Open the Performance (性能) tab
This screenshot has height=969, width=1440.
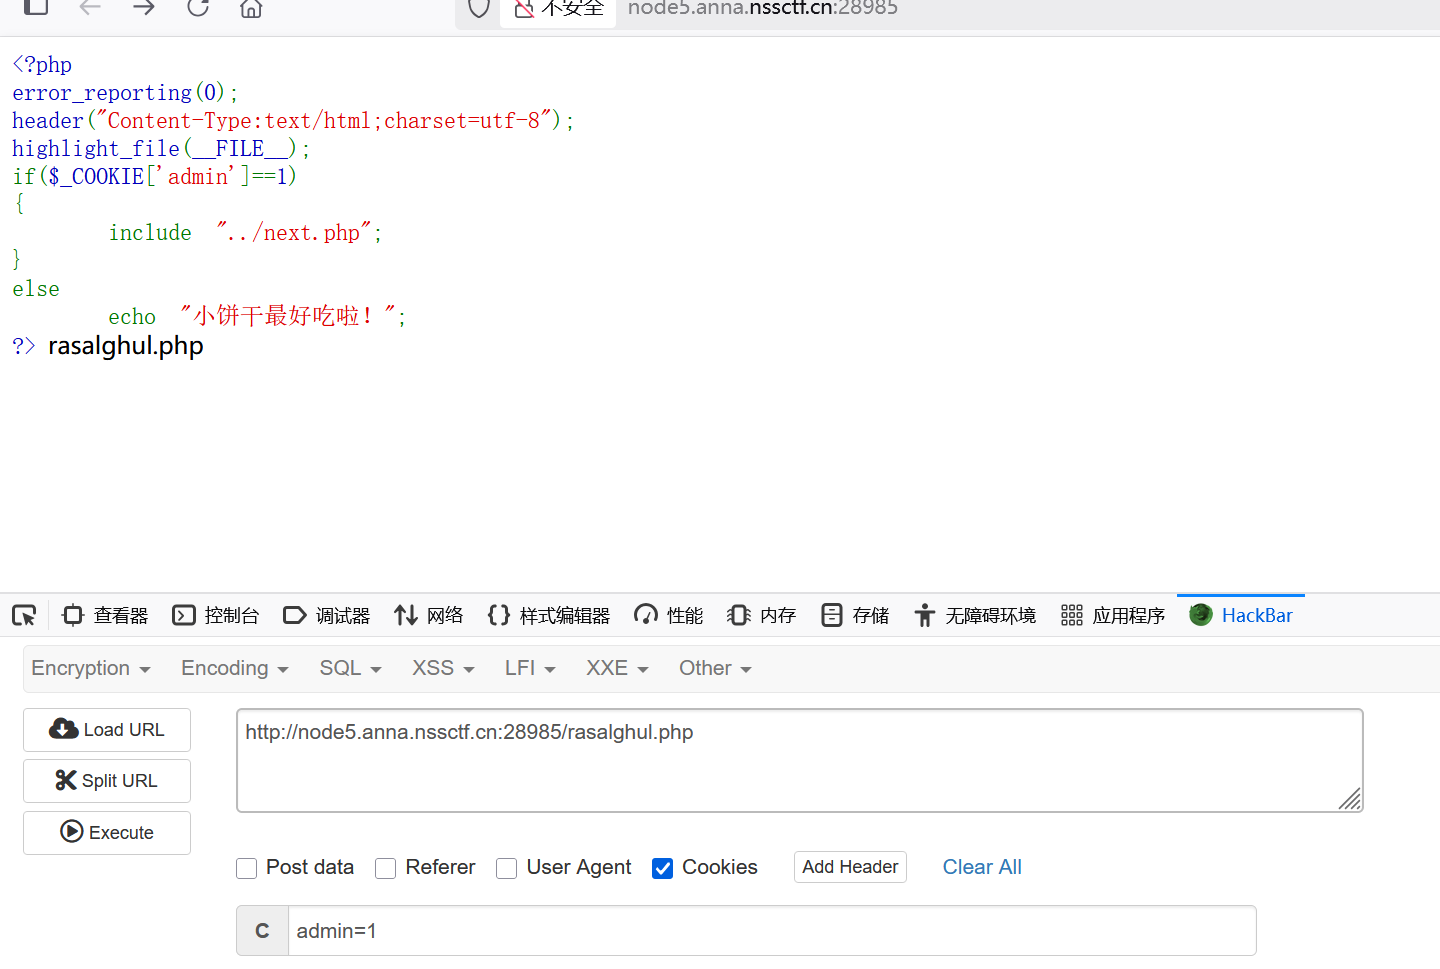click(669, 615)
